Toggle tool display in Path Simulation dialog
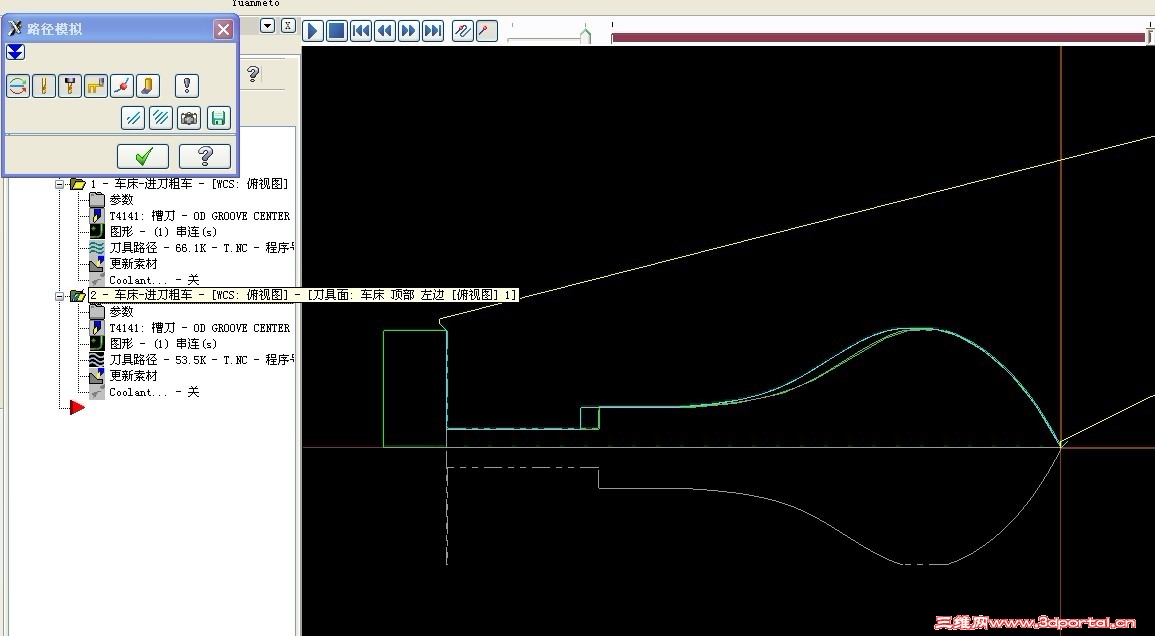 click(44, 86)
